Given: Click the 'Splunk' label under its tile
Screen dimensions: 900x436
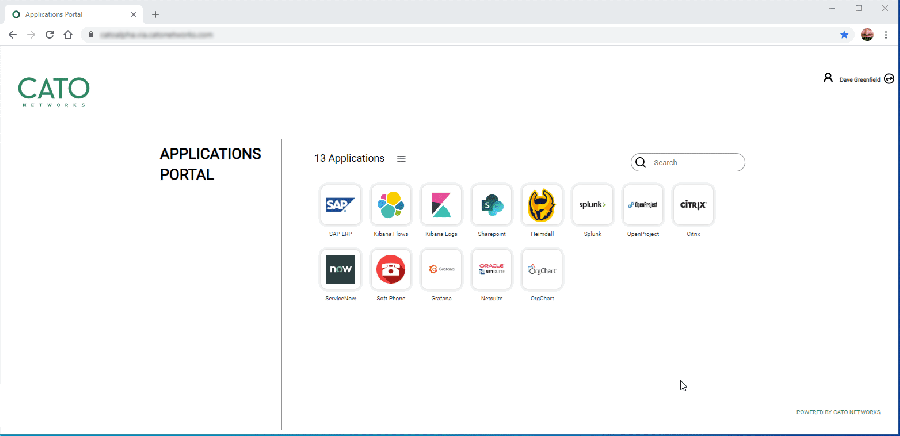Looking at the screenshot, I should point(592,234).
